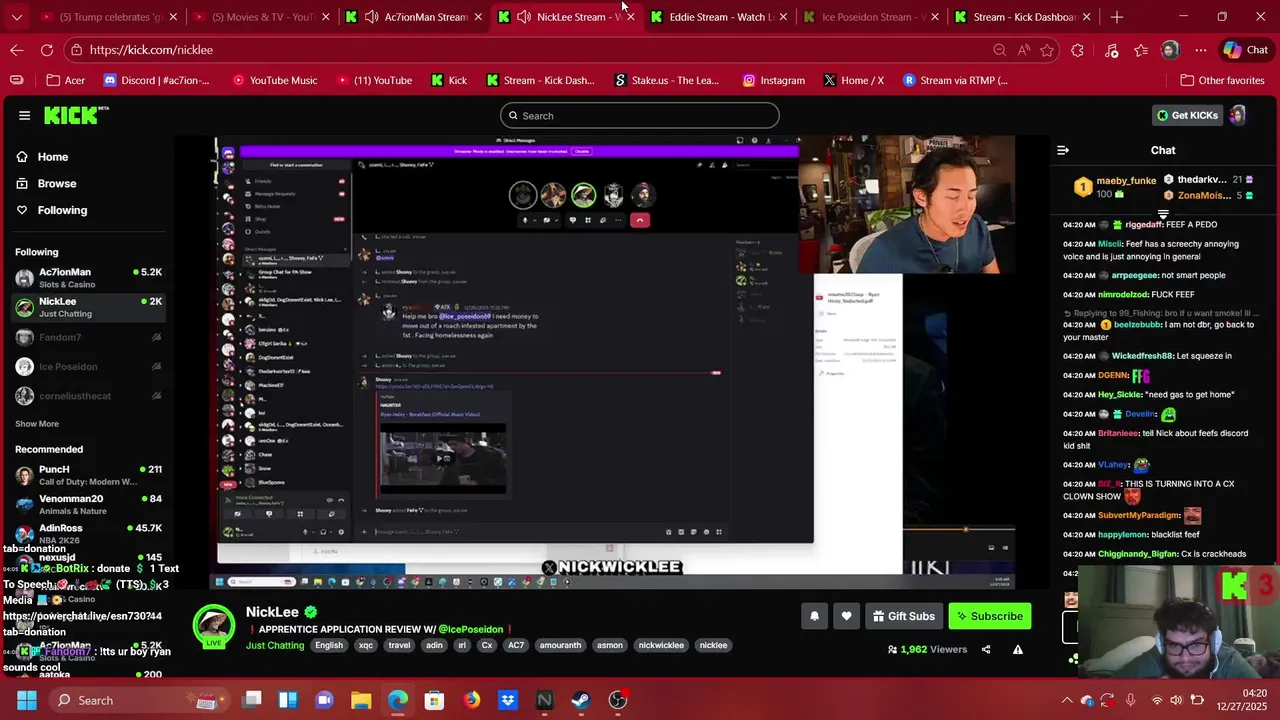Open the Just Chatting category link
The image size is (1280, 720).
275,646
